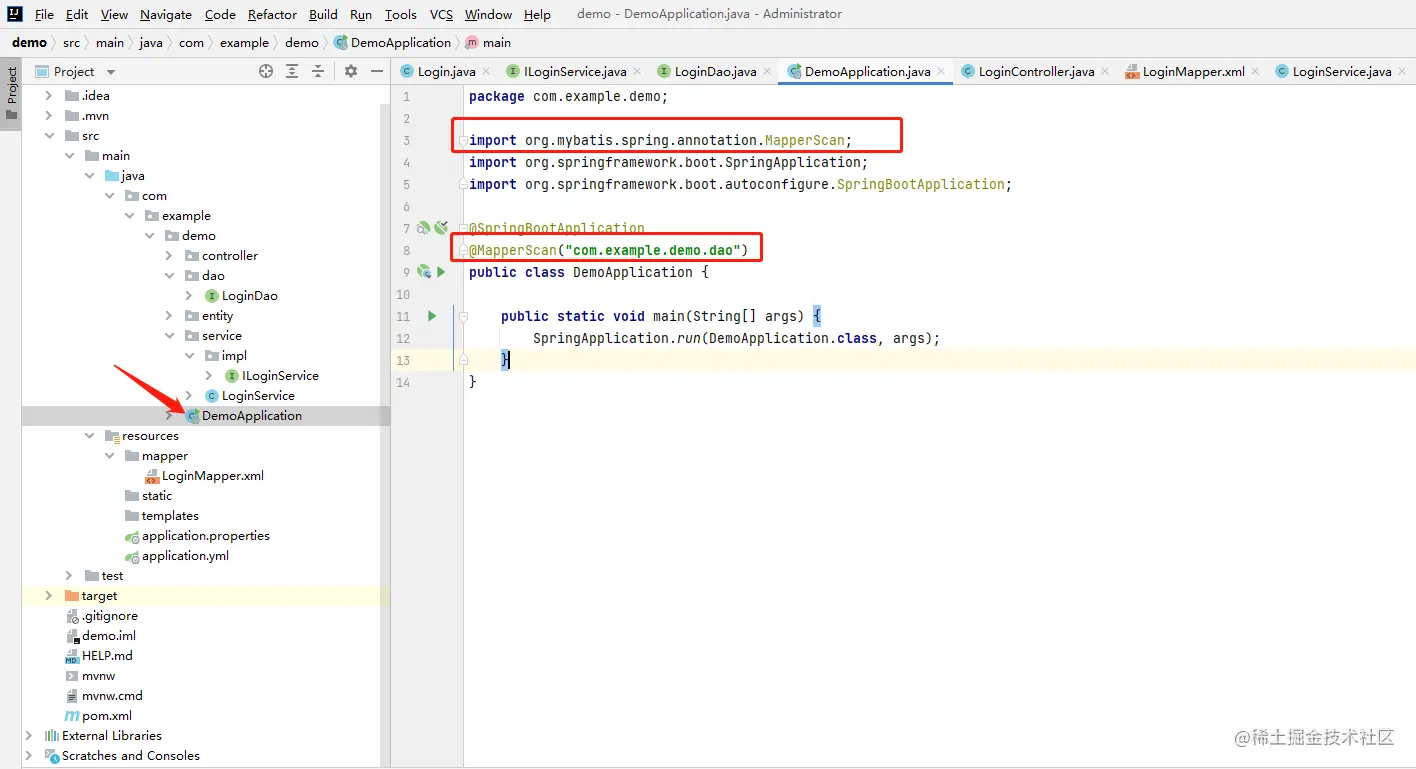This screenshot has height=769, width=1416.
Task: Click the Project vertical sidebar button
Action: coord(11,94)
